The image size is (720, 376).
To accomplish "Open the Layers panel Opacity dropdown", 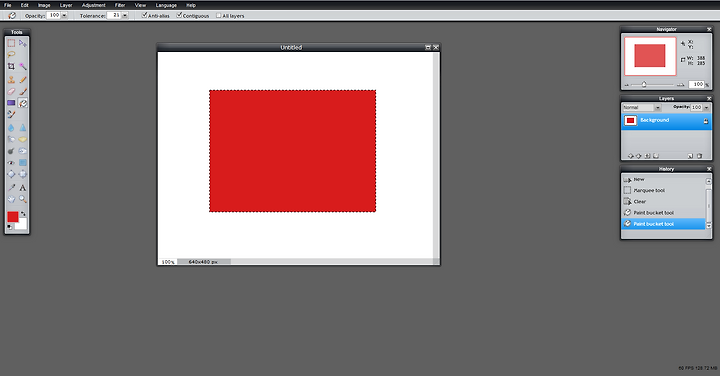I will (706, 107).
